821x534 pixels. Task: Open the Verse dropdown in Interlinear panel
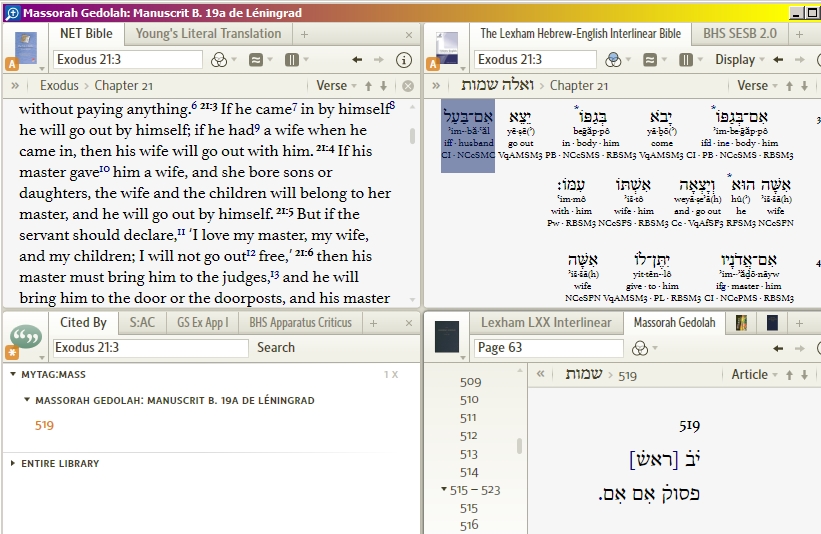[x=757, y=85]
